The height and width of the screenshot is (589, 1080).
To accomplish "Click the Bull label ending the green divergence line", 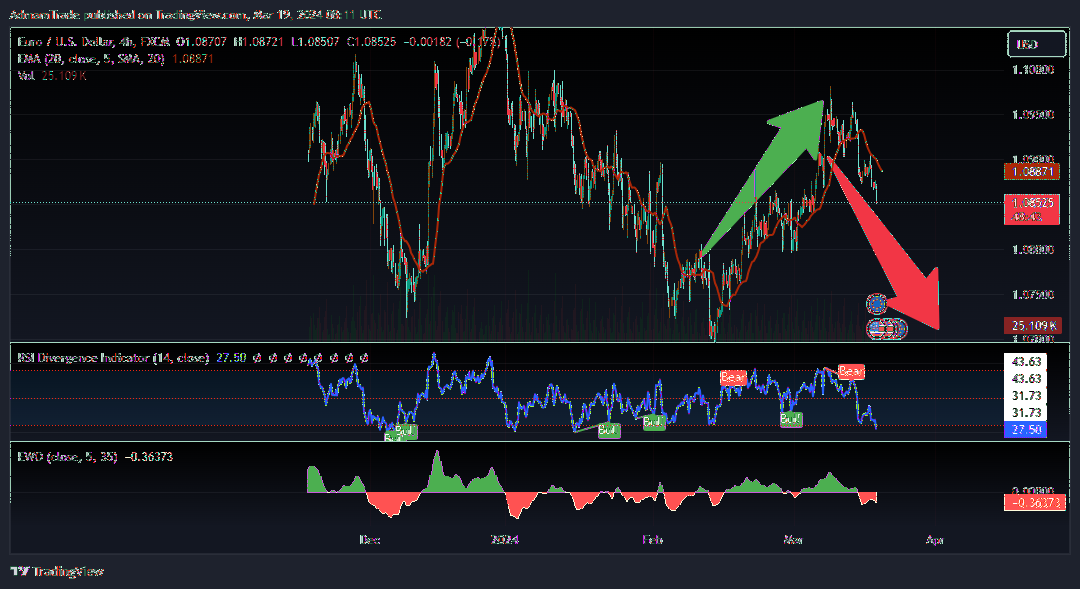I will [x=609, y=430].
